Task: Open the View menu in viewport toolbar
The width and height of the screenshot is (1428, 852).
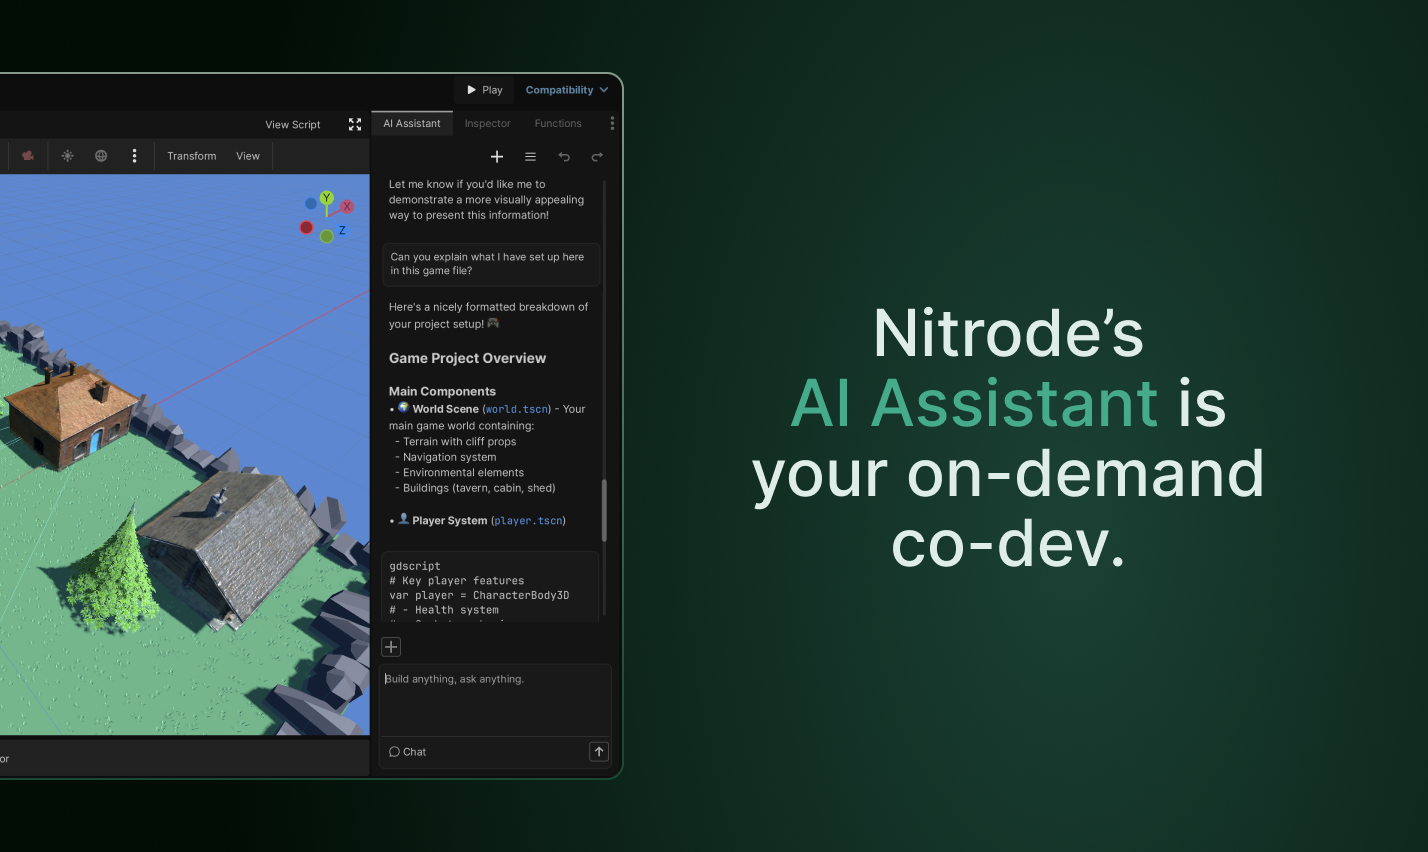Action: click(248, 156)
